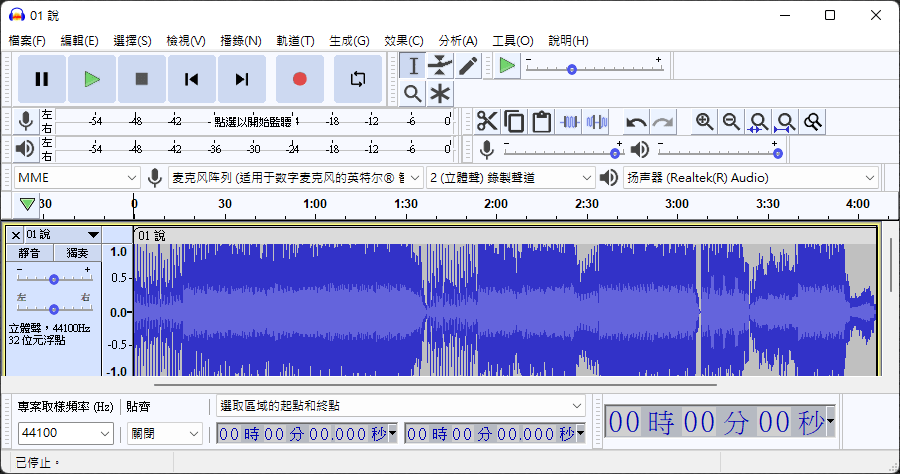Image resolution: width=900 pixels, height=474 pixels.
Task: Paste with the clipboard icon
Action: [x=542, y=122]
